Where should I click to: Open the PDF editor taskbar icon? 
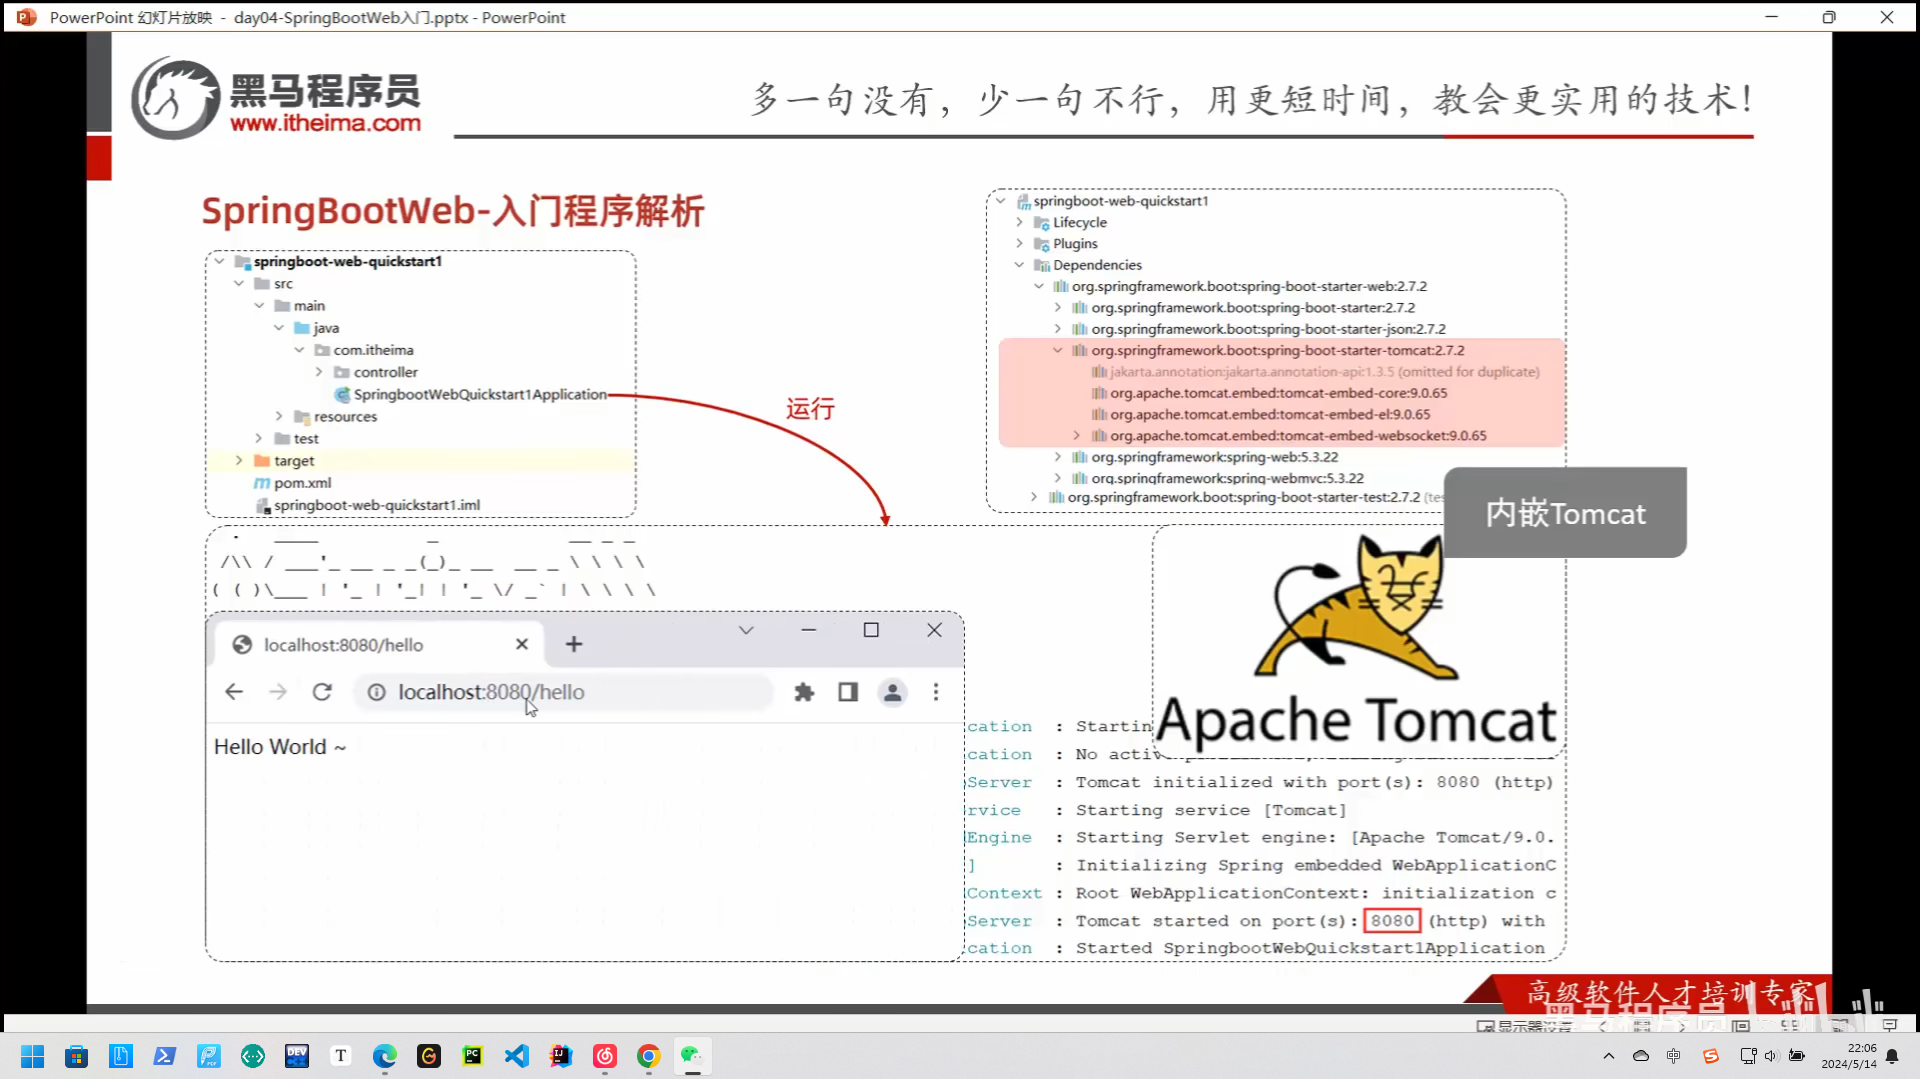209,1056
